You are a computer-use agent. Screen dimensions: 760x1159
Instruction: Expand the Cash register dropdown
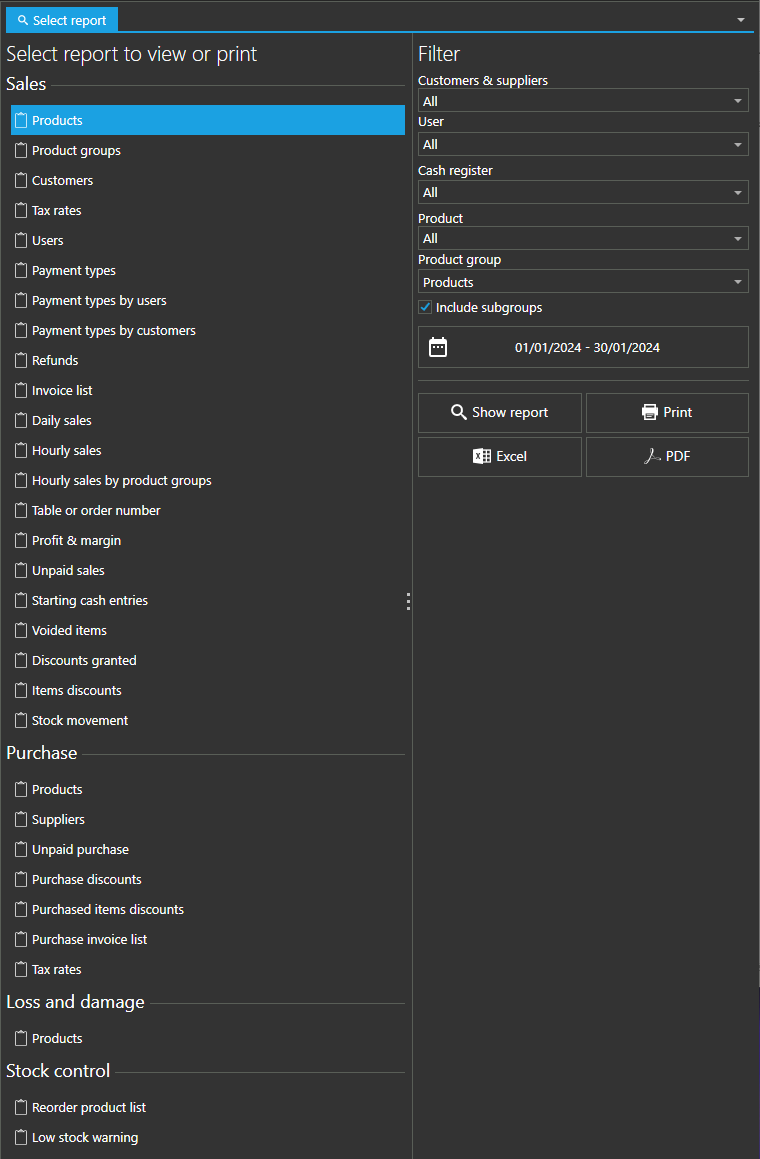738,192
